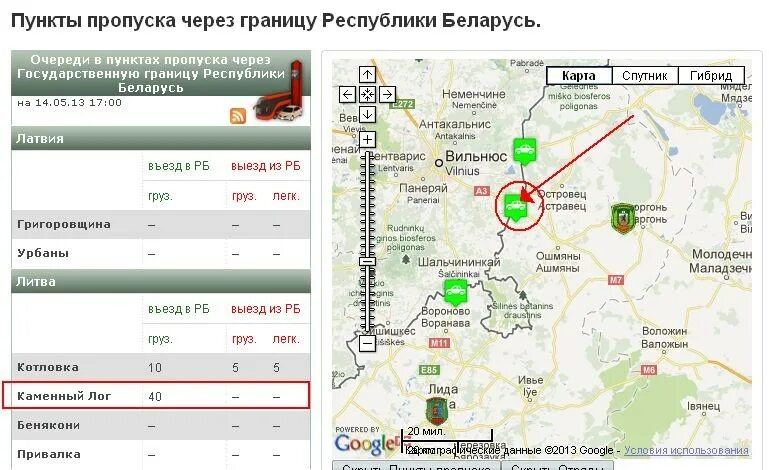
Task: Zoom out with the minus button
Action: pyautogui.click(x=367, y=343)
